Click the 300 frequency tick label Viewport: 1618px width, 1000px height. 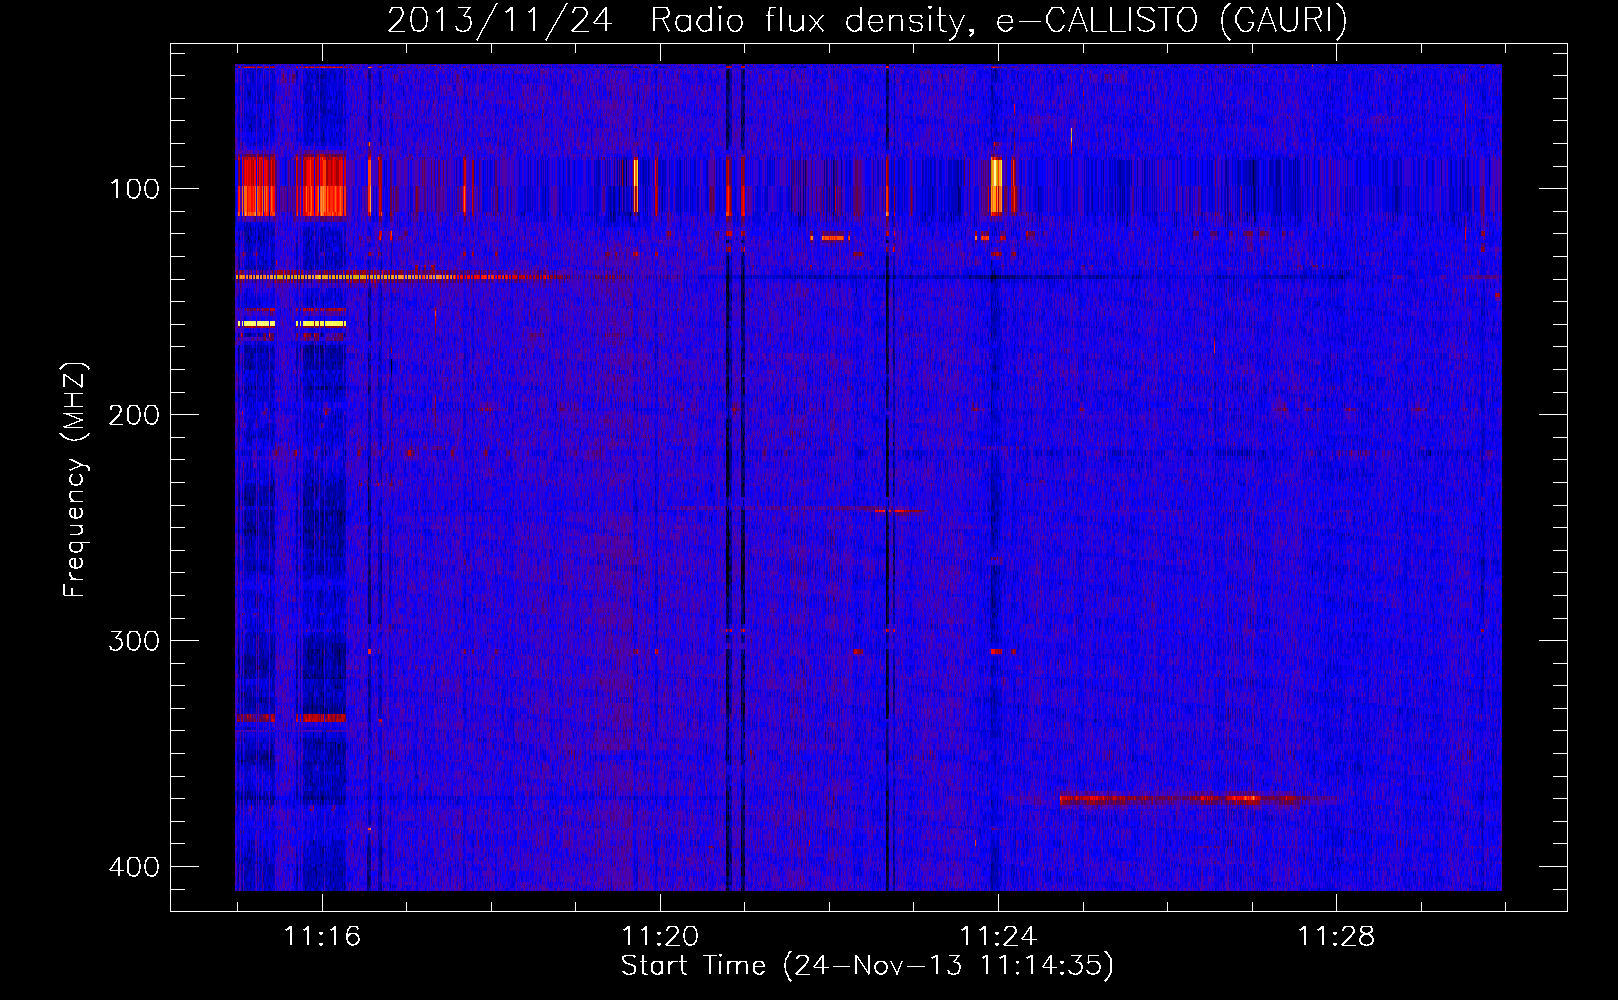pyautogui.click(x=134, y=641)
